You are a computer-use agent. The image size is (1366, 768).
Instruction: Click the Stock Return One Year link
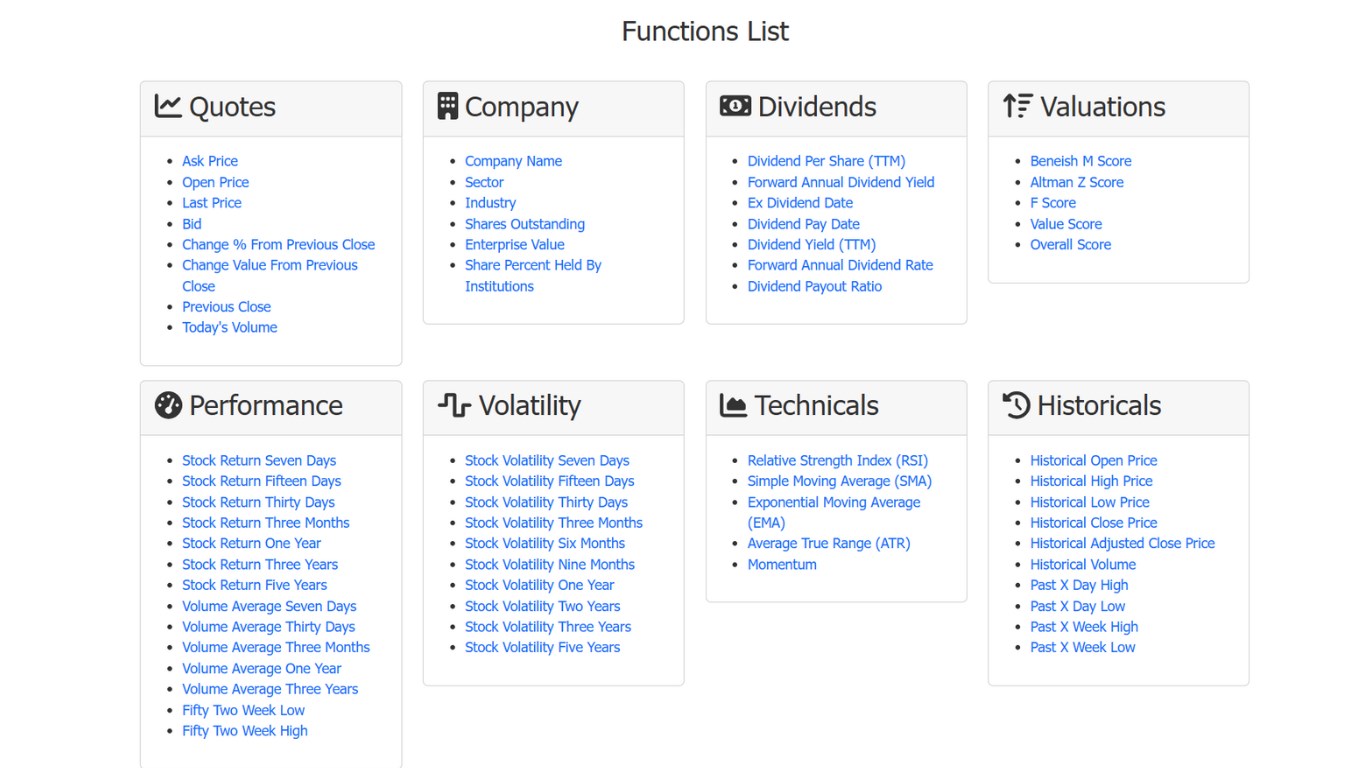click(252, 544)
